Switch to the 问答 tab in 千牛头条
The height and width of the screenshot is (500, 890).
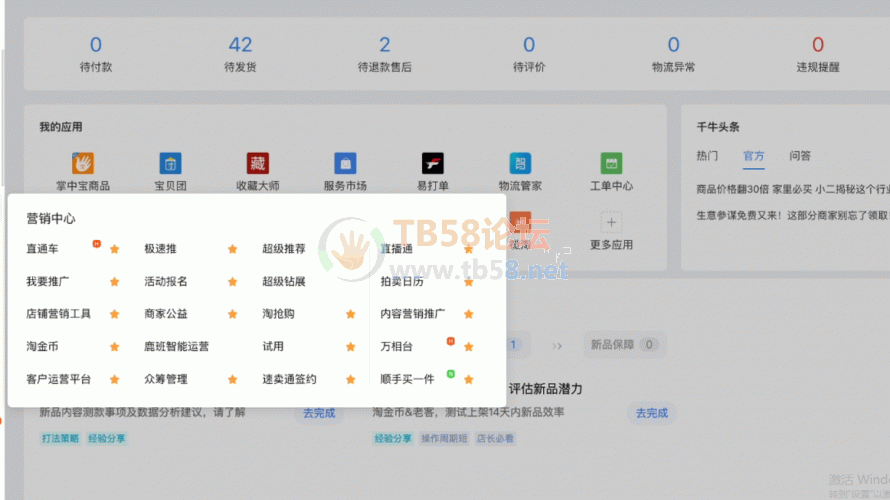point(800,156)
